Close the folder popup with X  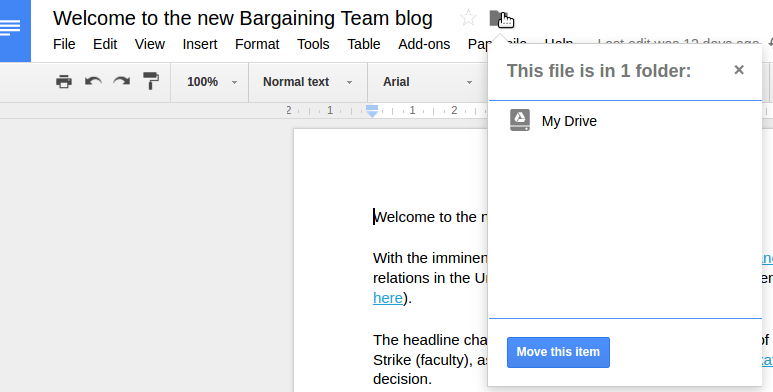coord(738,70)
